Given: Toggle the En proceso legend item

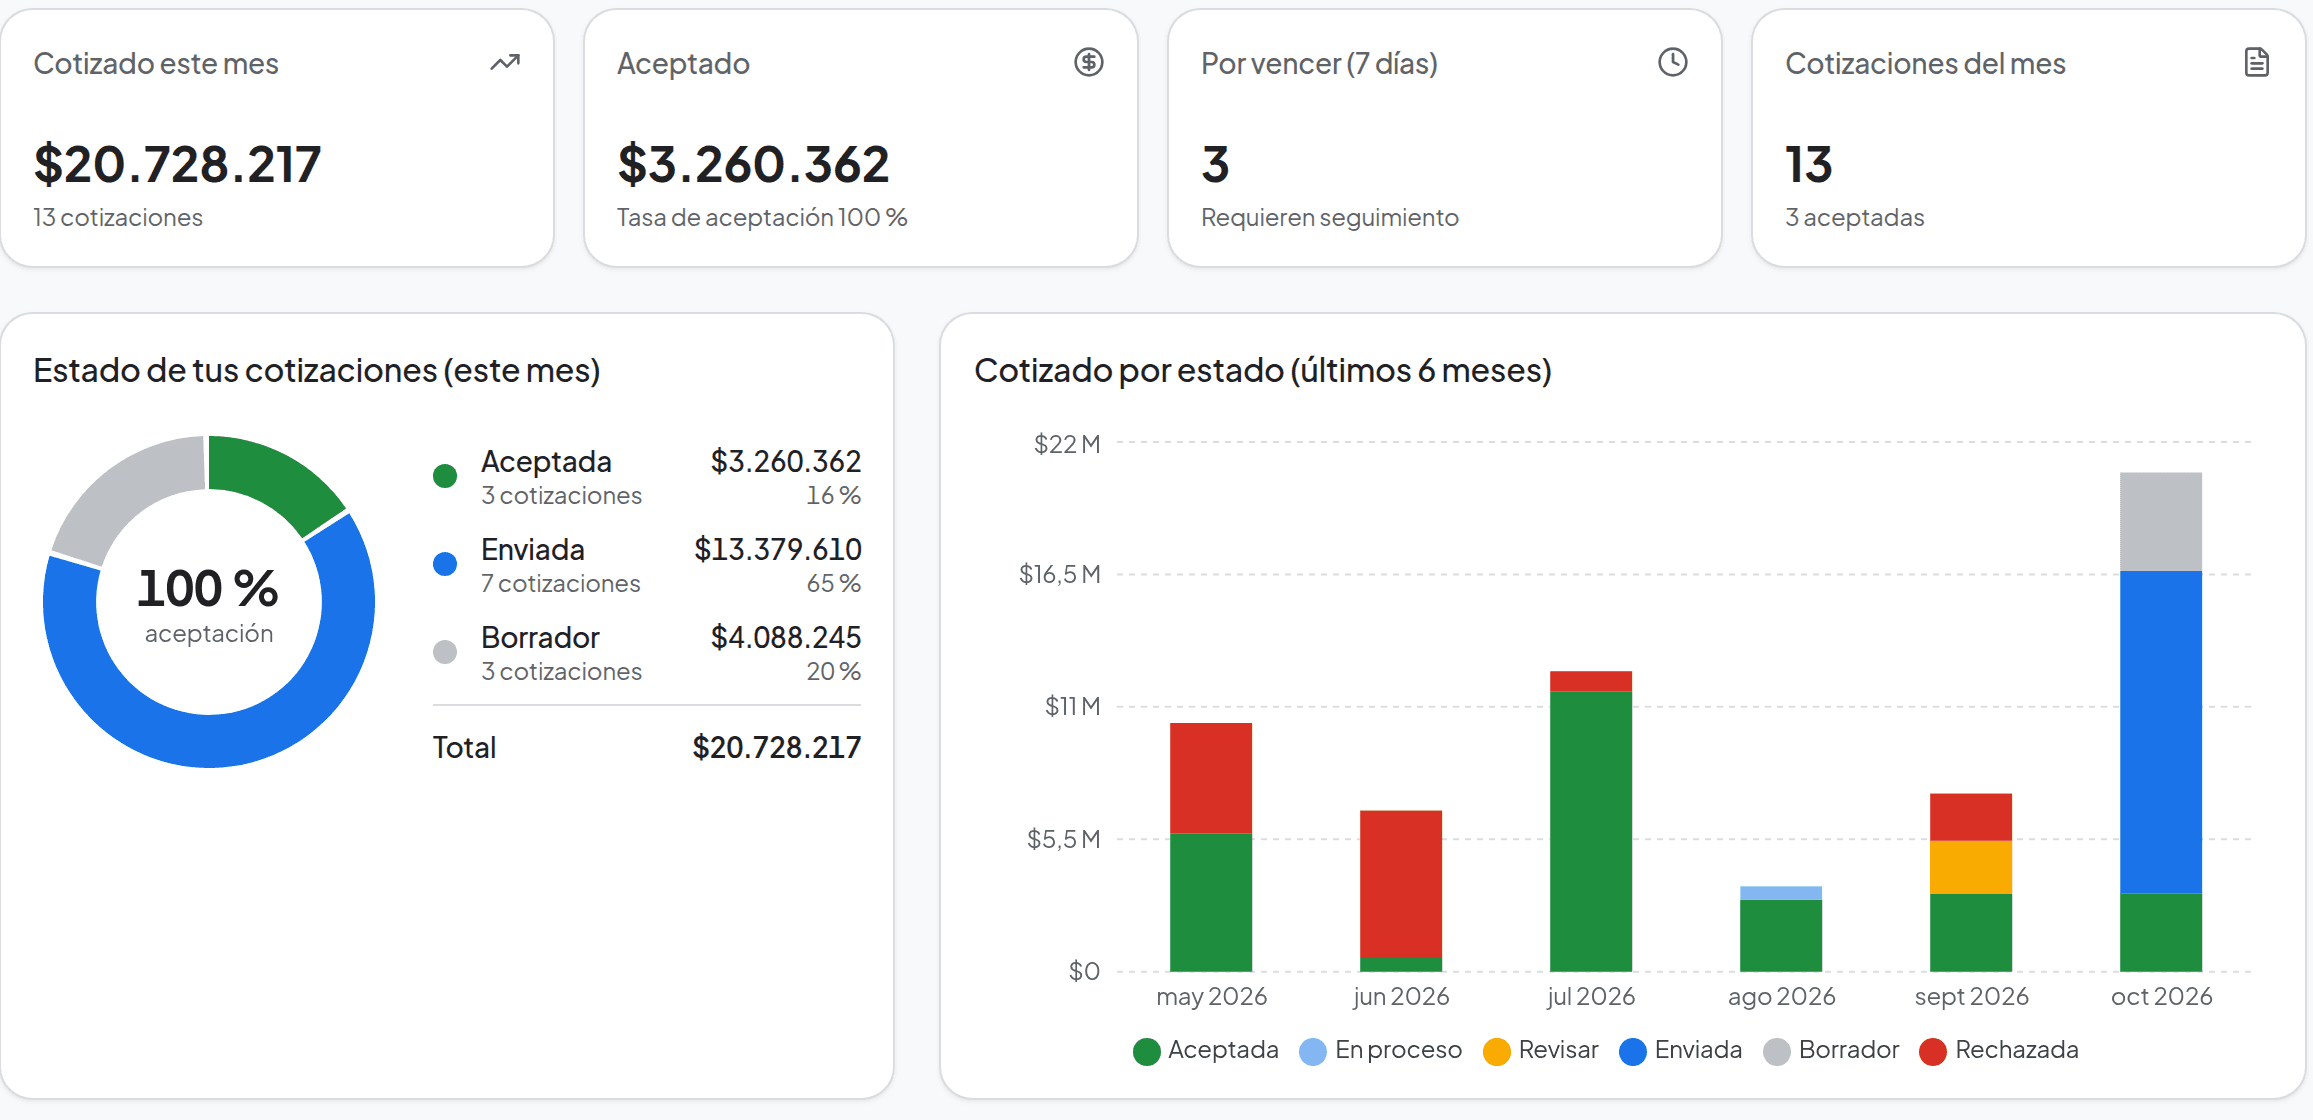Looking at the screenshot, I should [1380, 1050].
